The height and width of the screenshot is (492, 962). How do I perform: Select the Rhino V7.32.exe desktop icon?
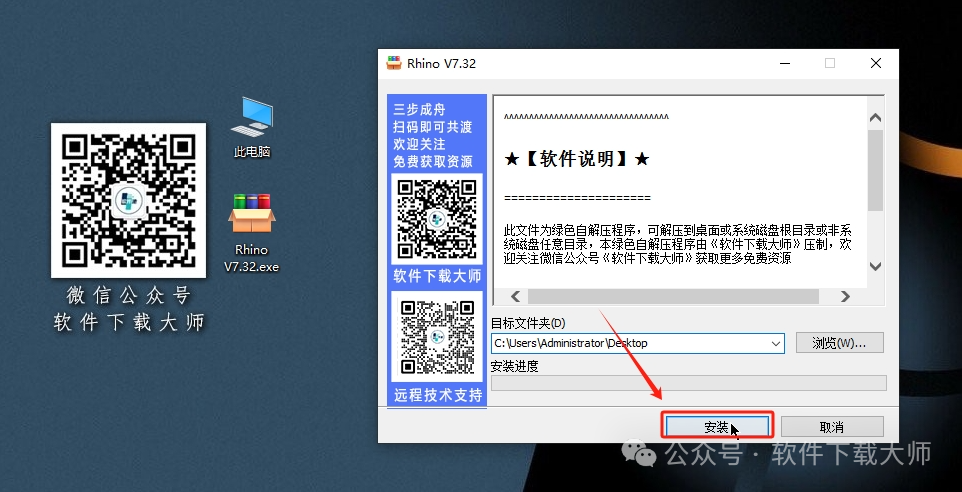(x=252, y=233)
